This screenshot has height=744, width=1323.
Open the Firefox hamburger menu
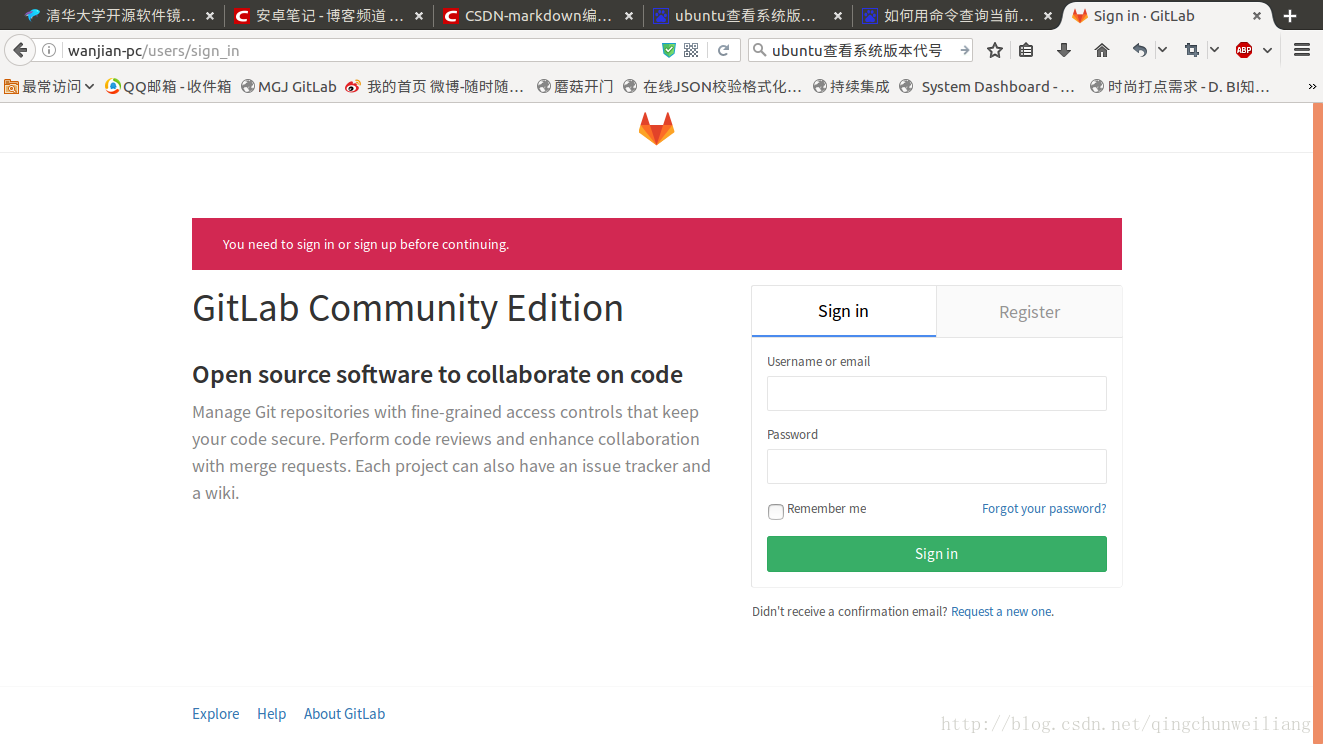(x=1302, y=50)
